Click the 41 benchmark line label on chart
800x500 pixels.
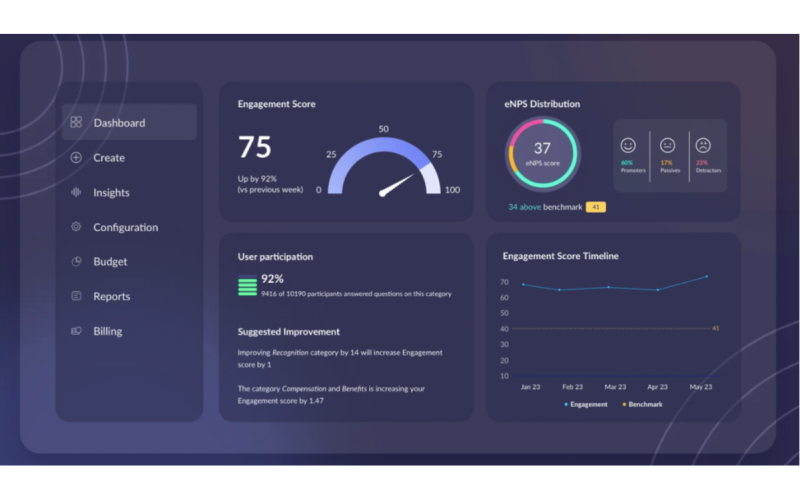pyautogui.click(x=715, y=328)
